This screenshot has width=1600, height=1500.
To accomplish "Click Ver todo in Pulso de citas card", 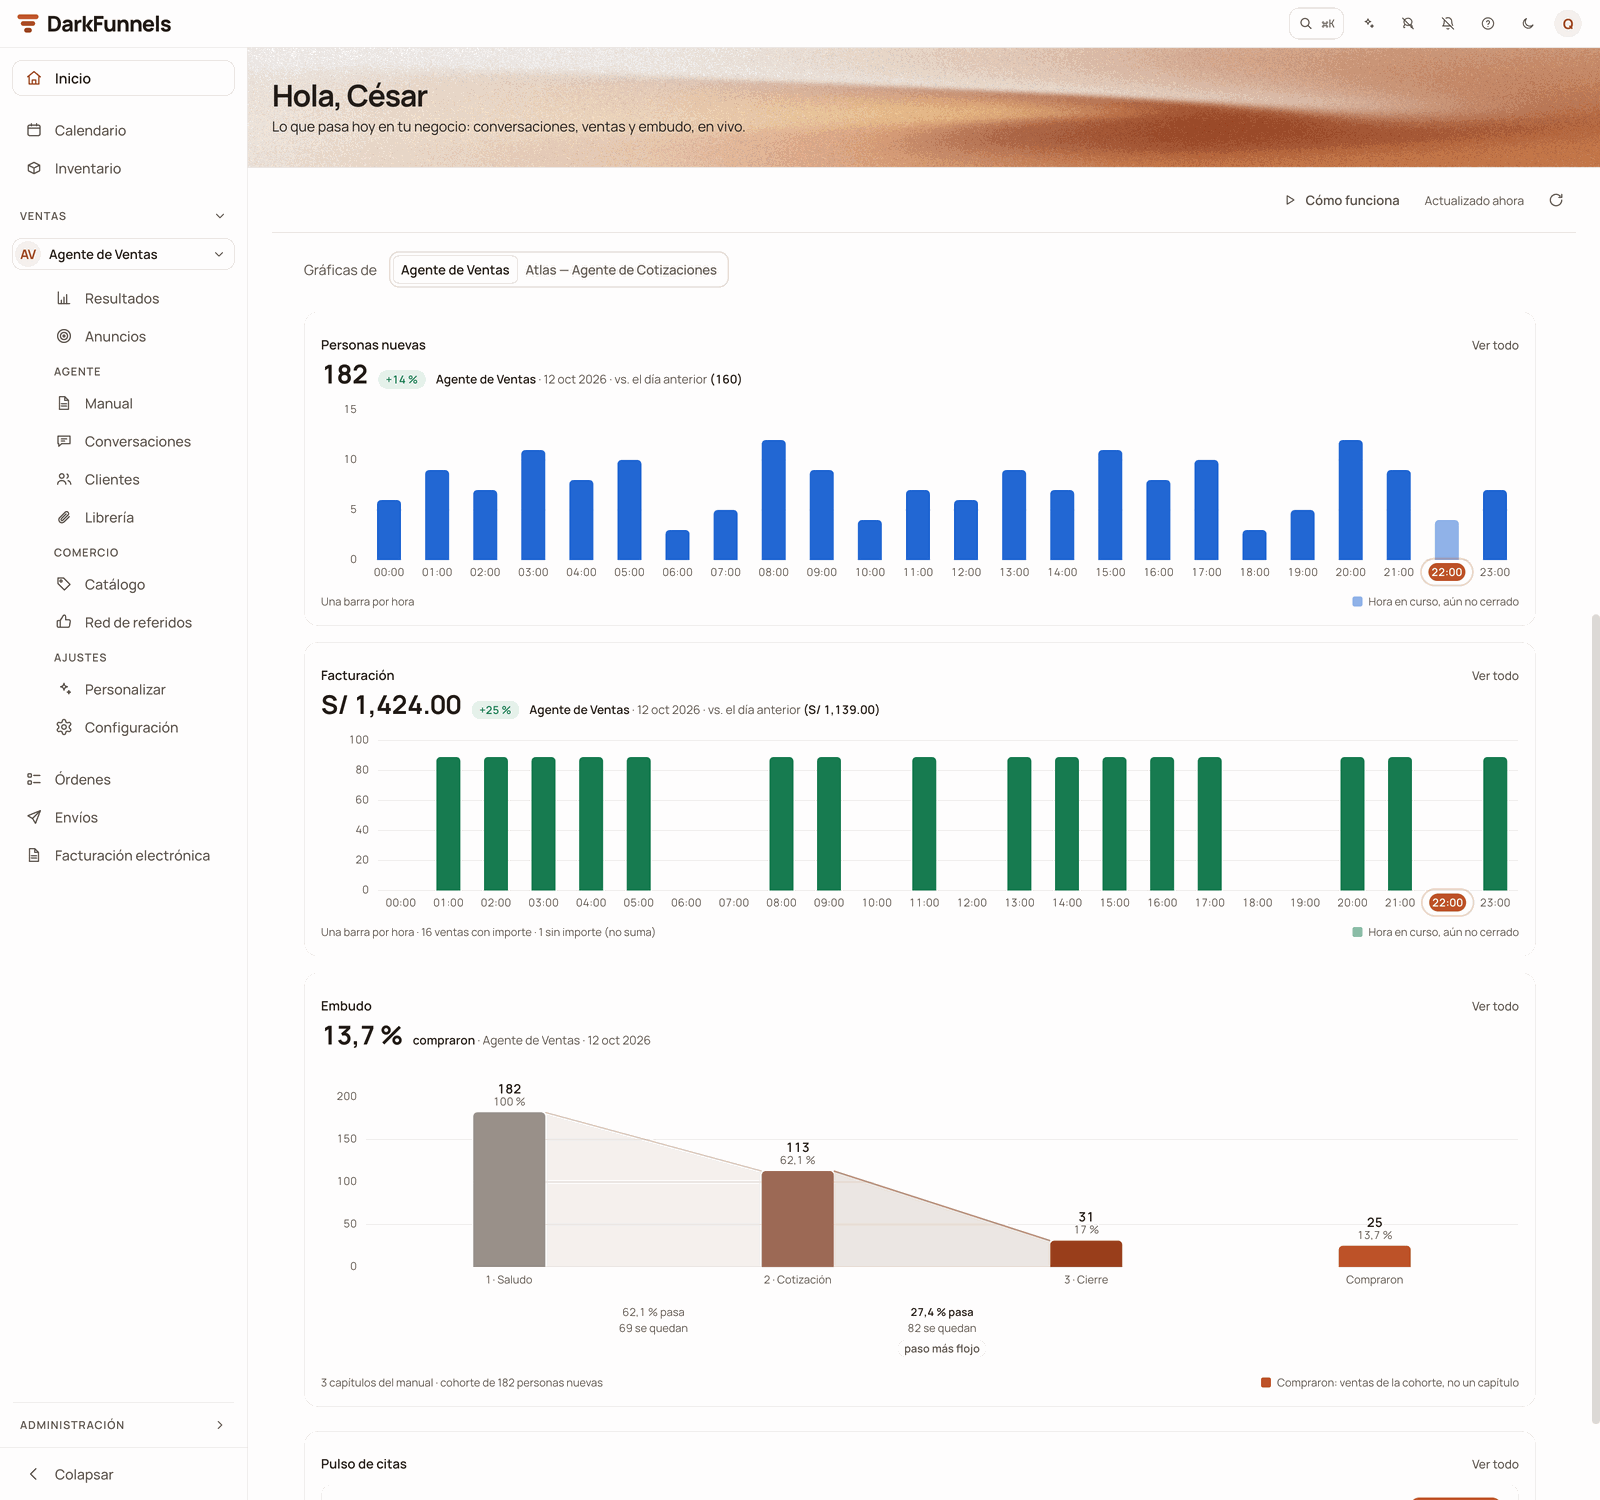I will tap(1495, 1464).
